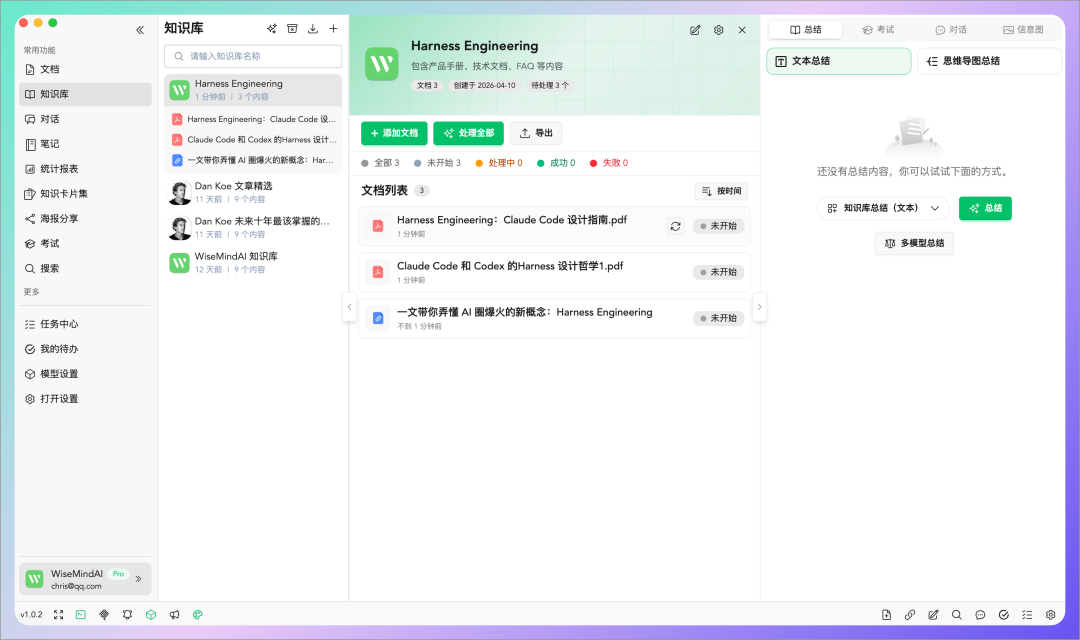1080x640 pixels.
Task: Open knowledge base settings gear in header
Action: (x=718, y=30)
